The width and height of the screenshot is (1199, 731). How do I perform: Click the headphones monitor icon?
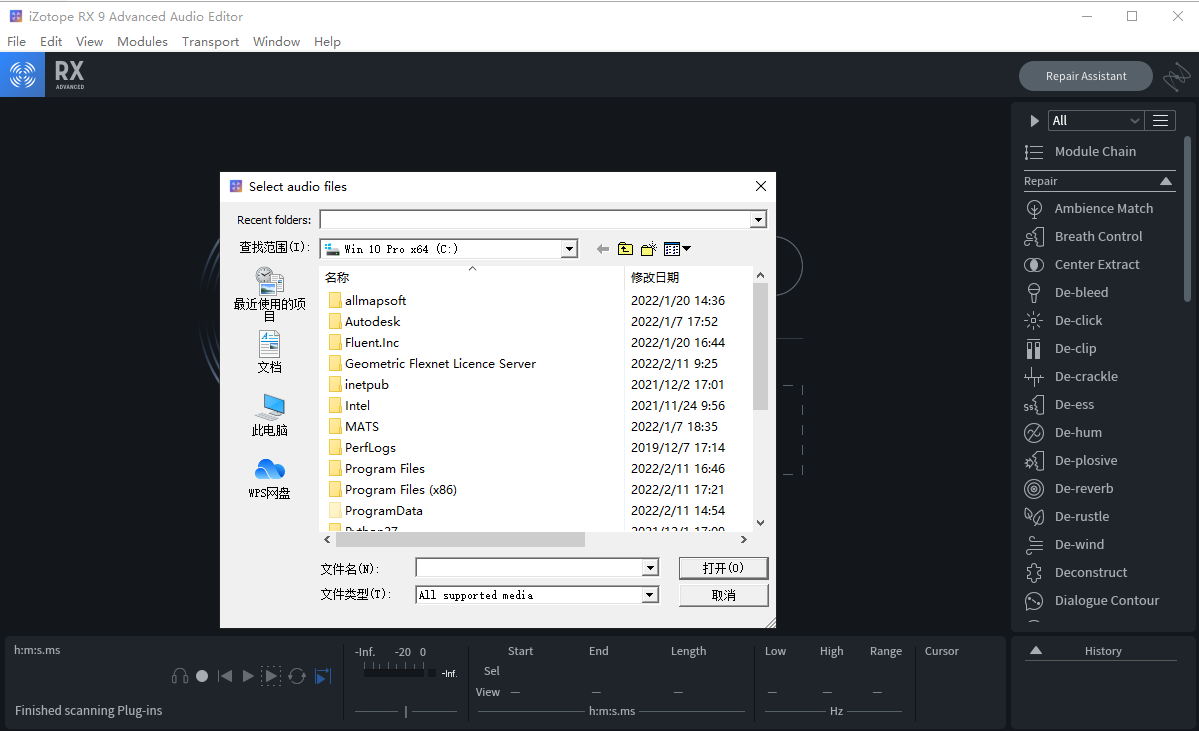click(180, 676)
